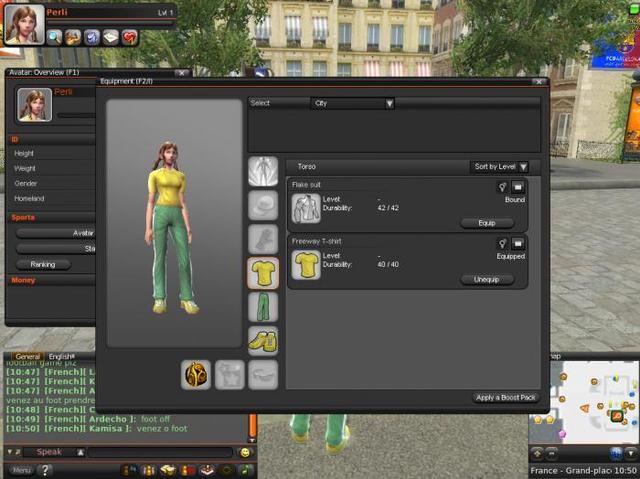The image size is (640, 479).
Task: Click the Flake suit item thumbnail
Action: click(306, 208)
